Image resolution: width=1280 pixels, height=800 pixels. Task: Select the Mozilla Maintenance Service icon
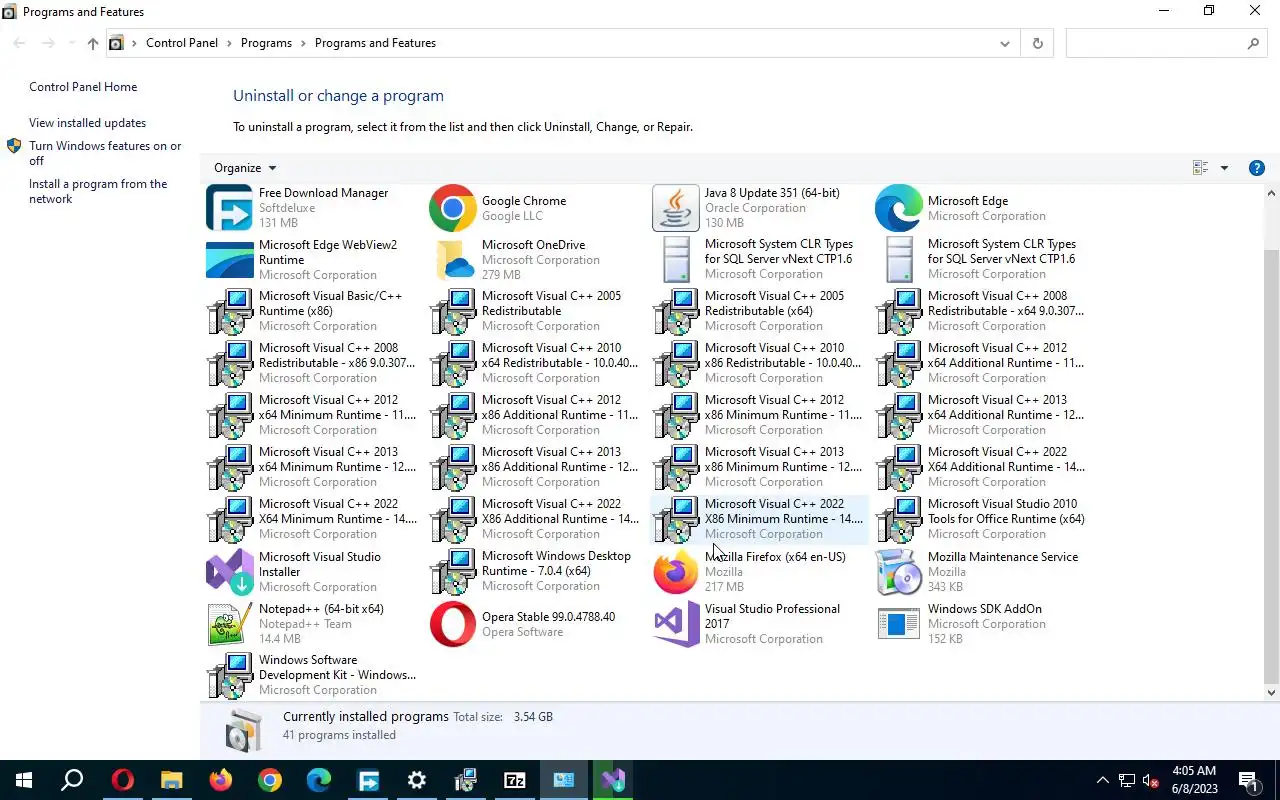point(898,572)
